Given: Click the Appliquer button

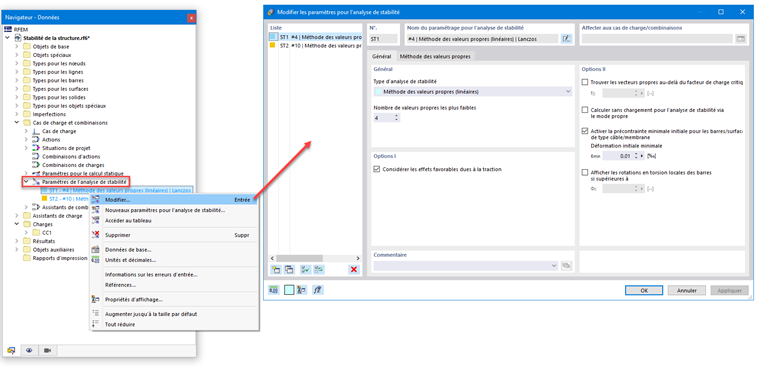Looking at the screenshot, I should coord(729,290).
